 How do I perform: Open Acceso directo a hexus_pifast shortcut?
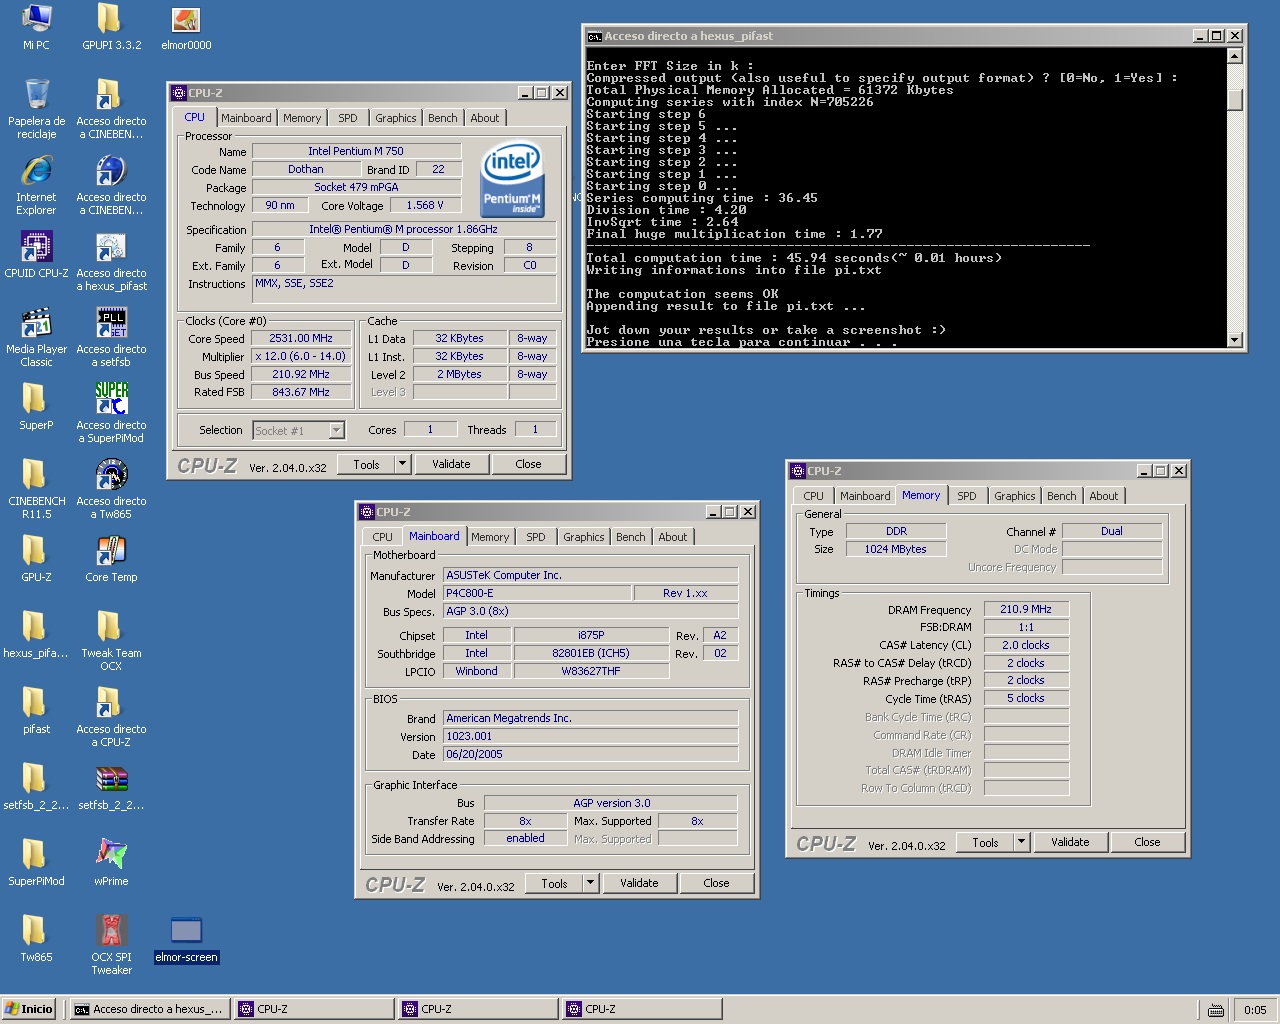[x=111, y=261]
